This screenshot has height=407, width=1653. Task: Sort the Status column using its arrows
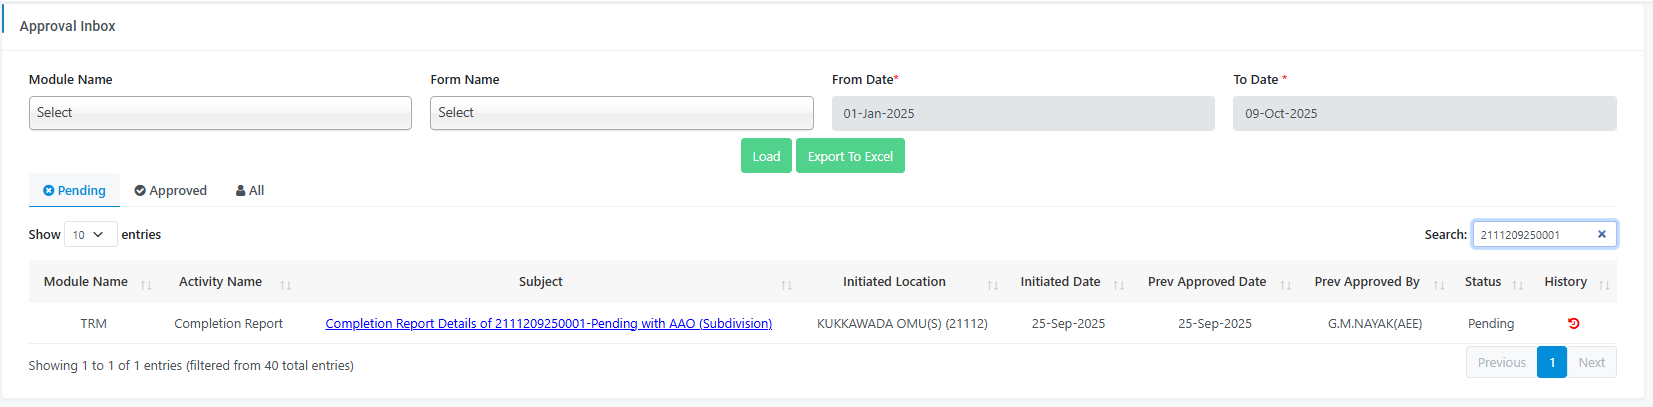pos(1517,285)
